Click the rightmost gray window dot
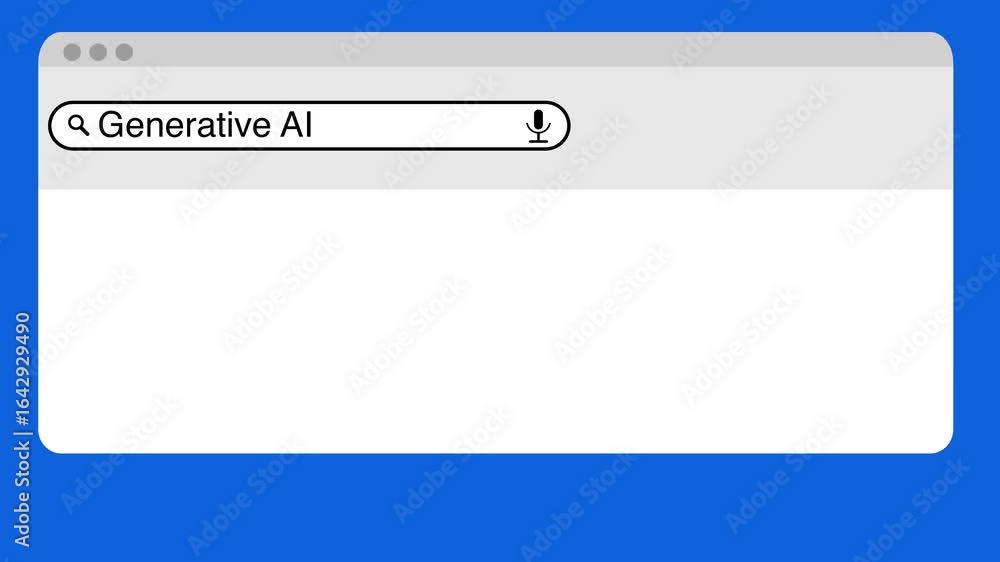Screen dimensions: 1000x562 (x=124, y=52)
